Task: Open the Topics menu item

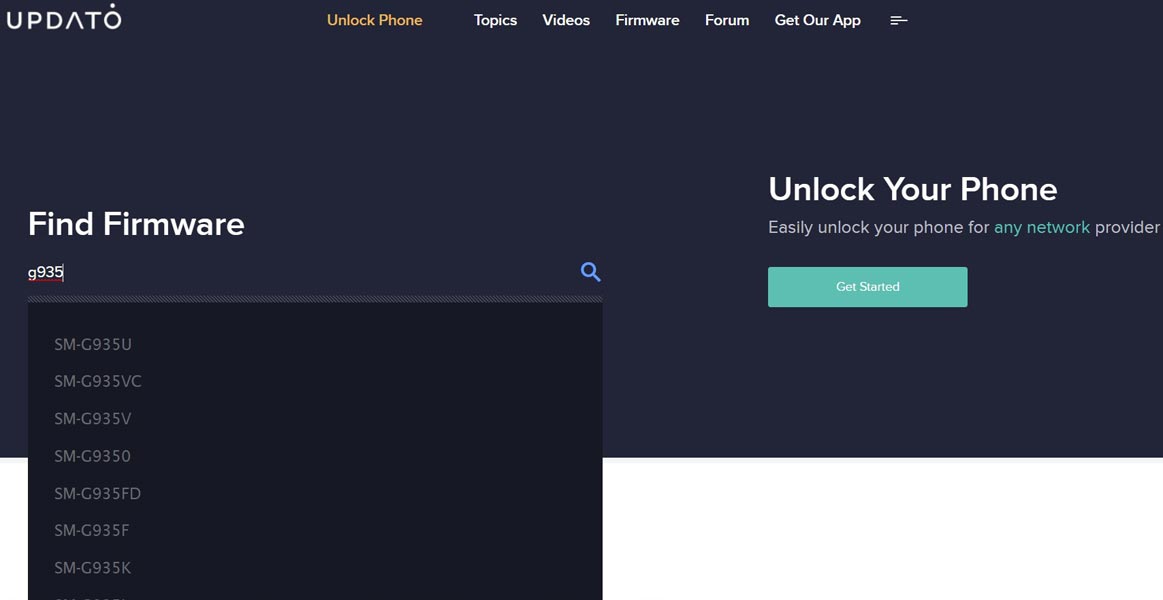Action: (495, 21)
